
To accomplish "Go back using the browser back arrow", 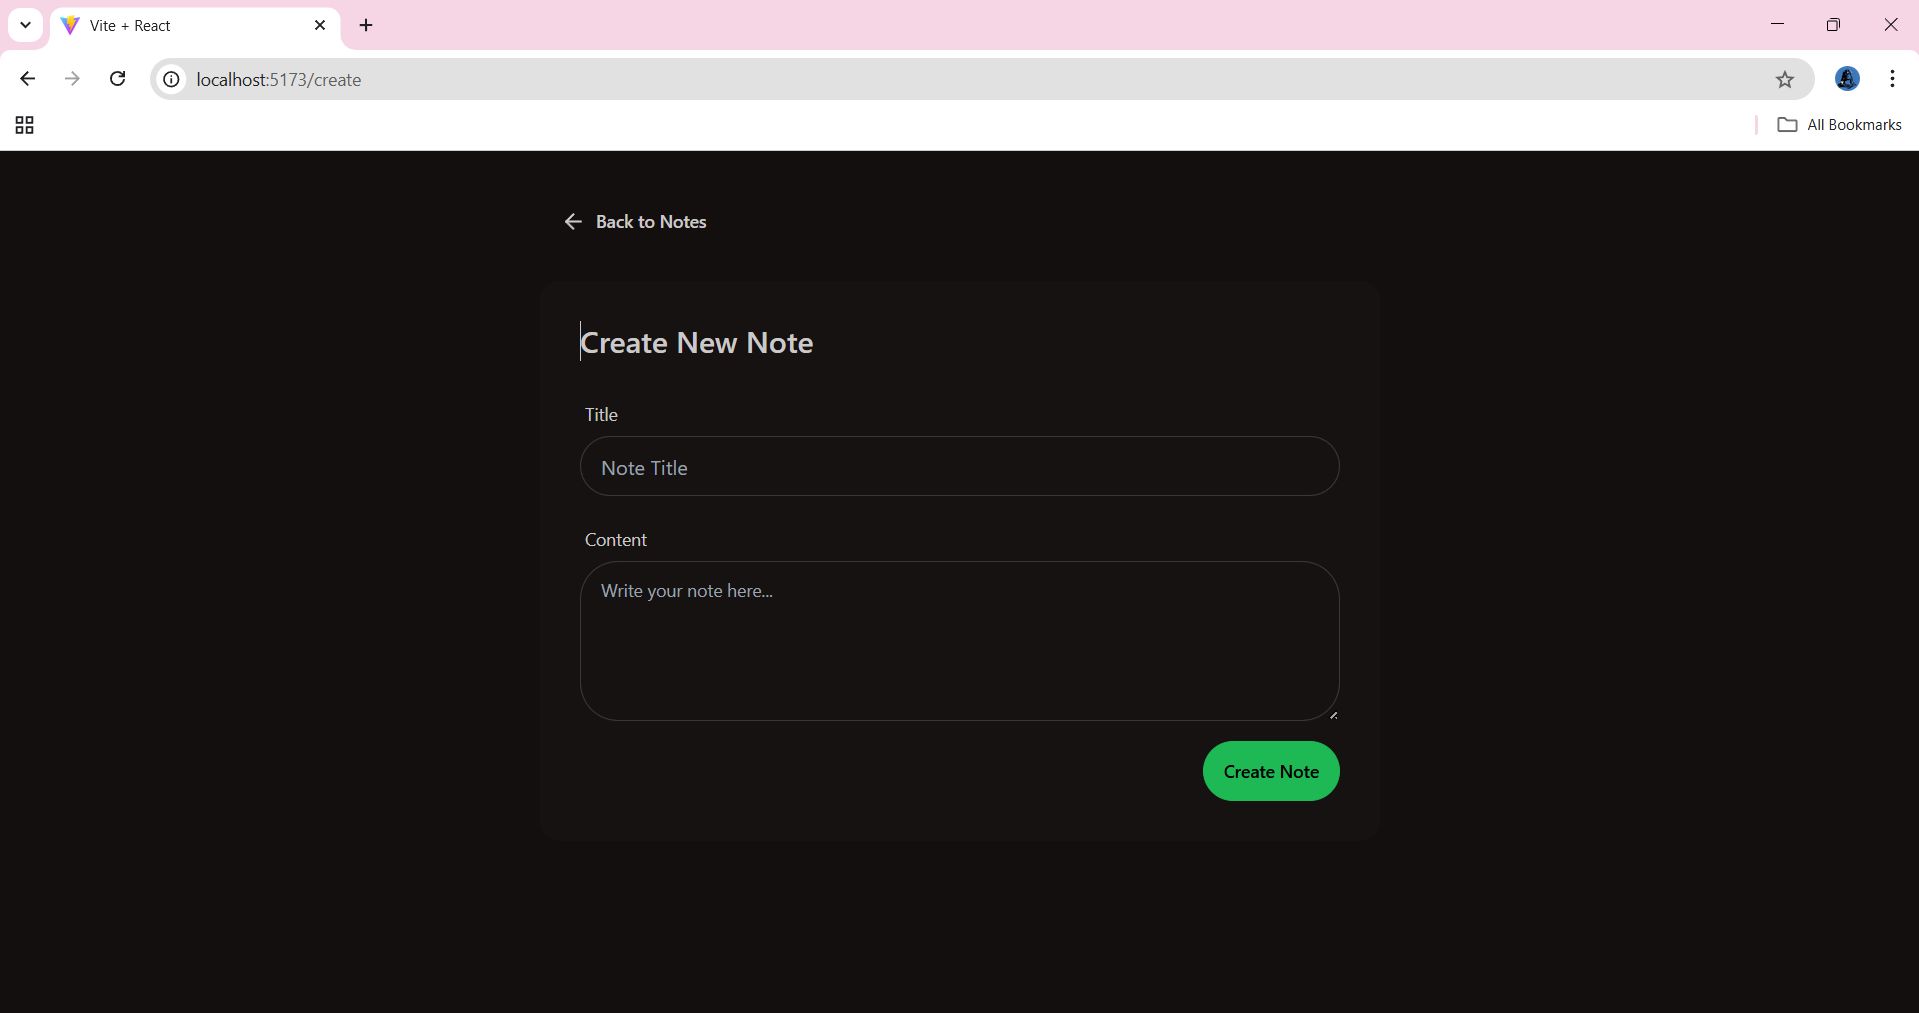I will [28, 79].
